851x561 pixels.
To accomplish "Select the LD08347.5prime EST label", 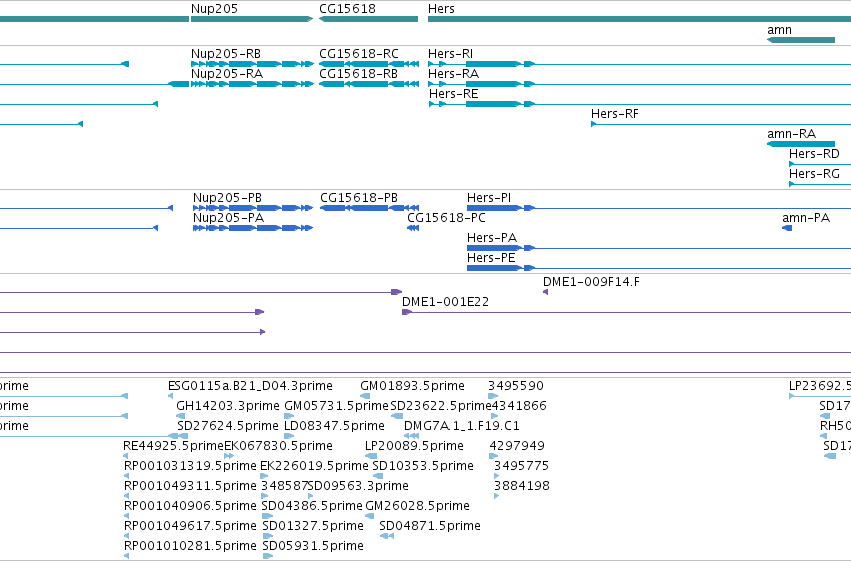I will (x=334, y=426).
